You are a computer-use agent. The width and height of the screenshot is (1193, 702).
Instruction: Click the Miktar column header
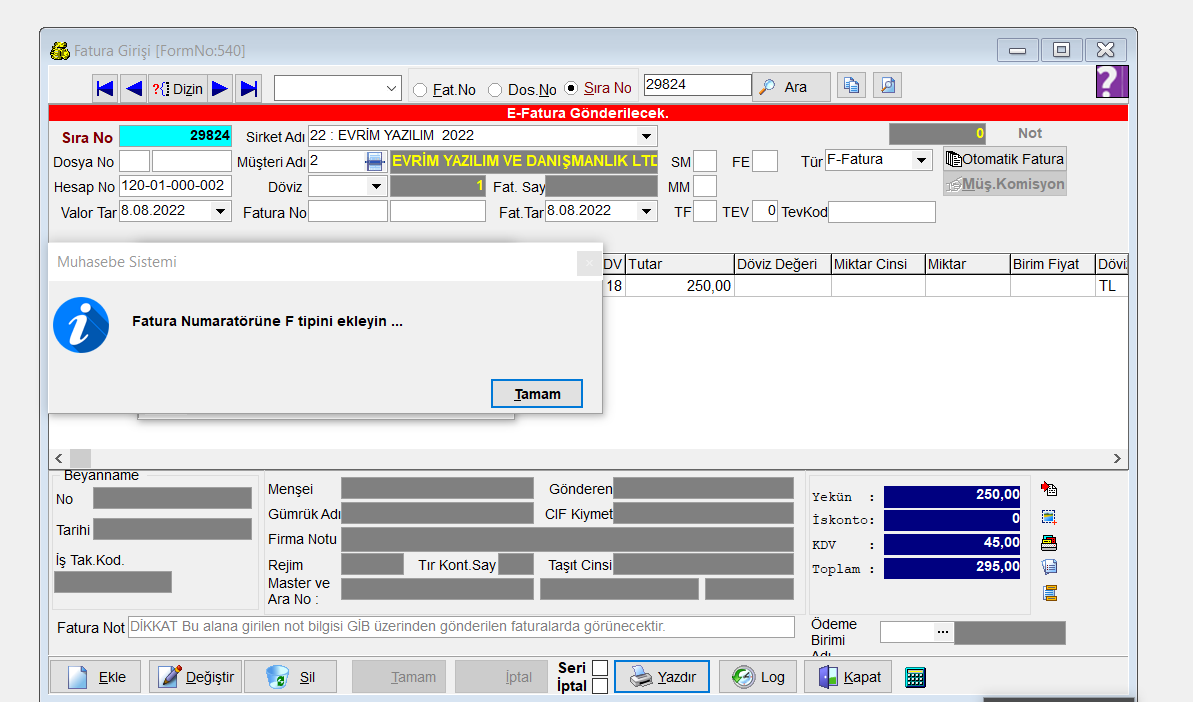(967, 264)
